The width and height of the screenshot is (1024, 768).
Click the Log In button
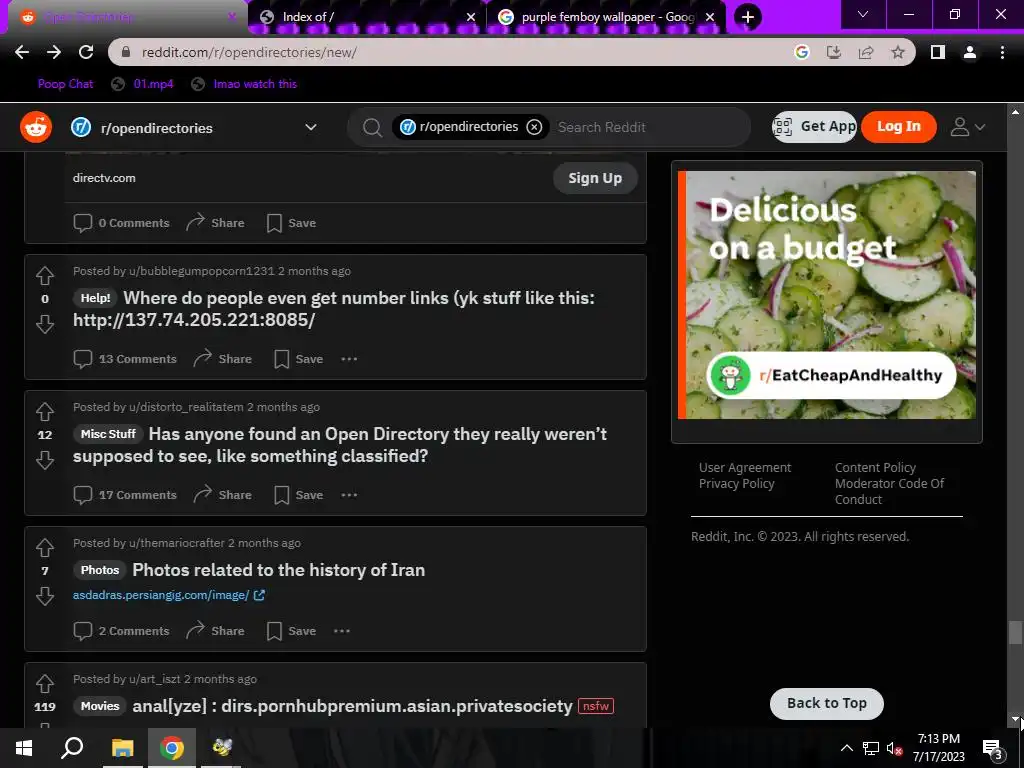tap(899, 127)
